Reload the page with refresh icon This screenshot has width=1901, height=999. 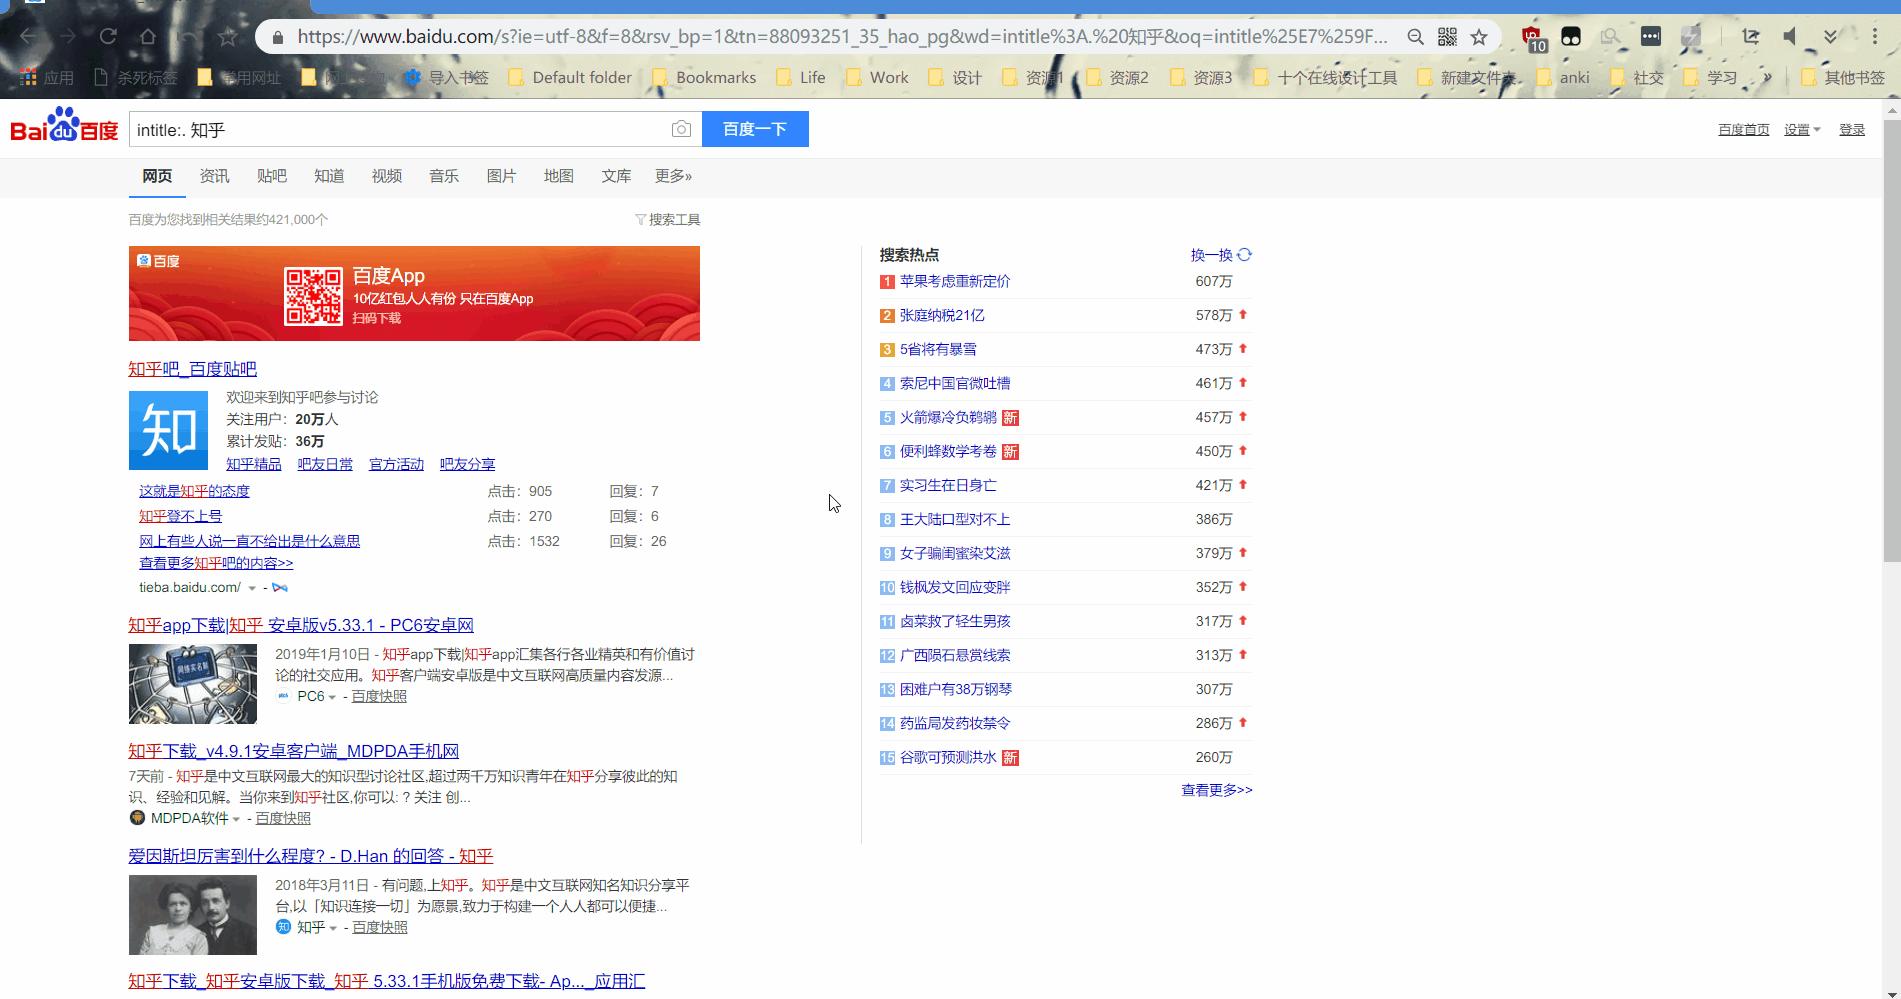108,37
